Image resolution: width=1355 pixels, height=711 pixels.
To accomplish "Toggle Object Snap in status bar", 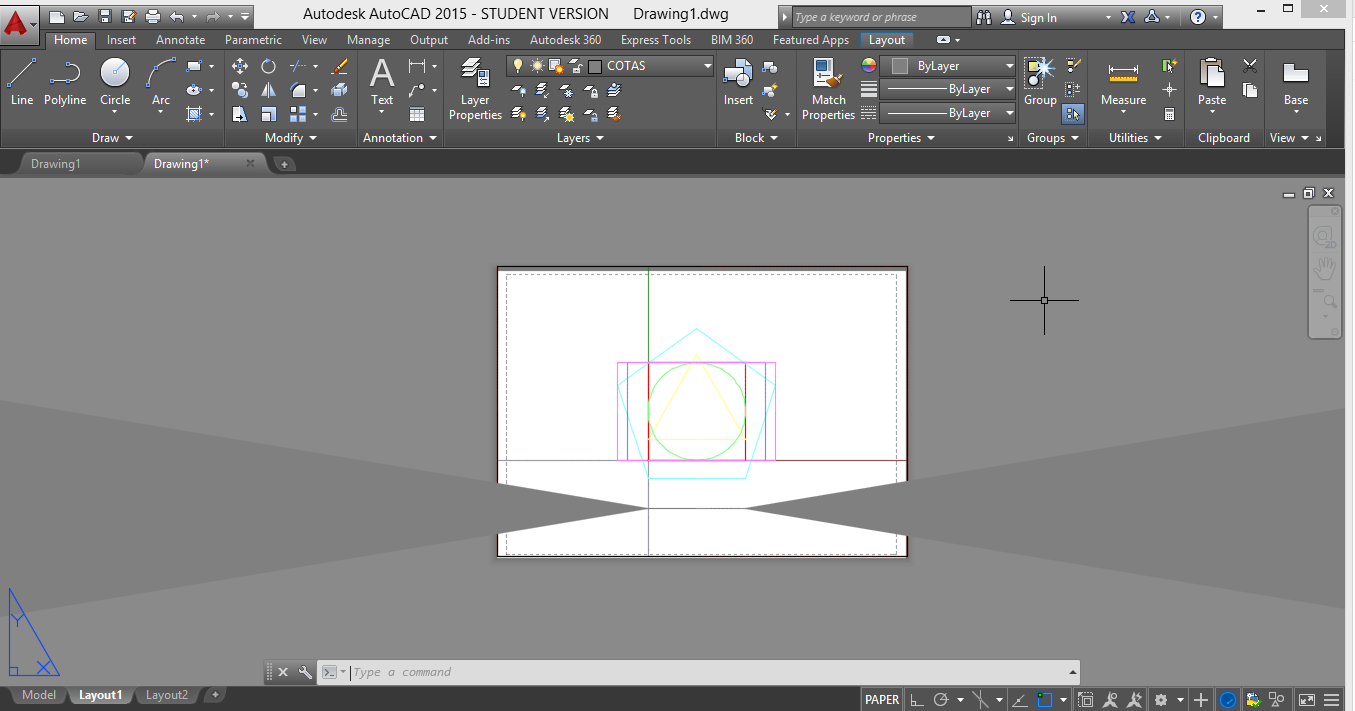I will (x=1045, y=699).
